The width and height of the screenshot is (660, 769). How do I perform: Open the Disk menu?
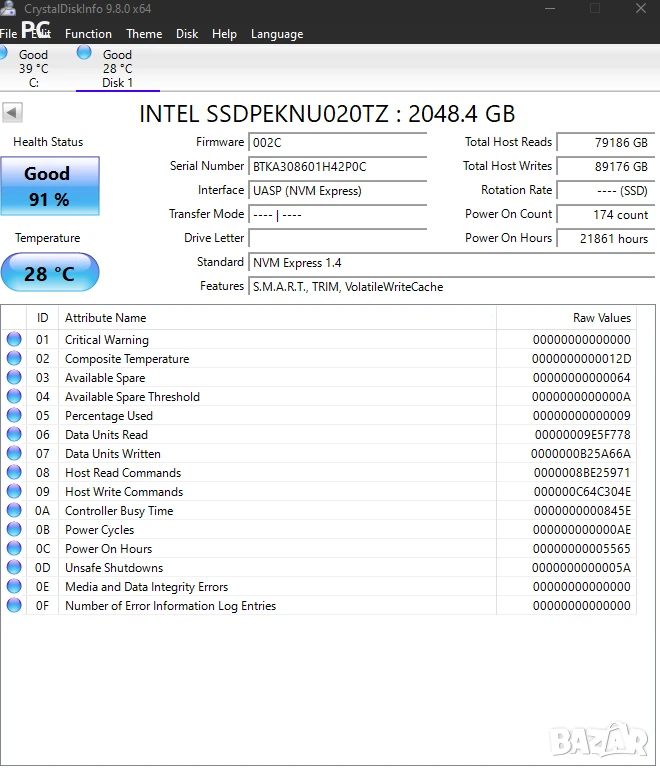pyautogui.click(x=187, y=34)
